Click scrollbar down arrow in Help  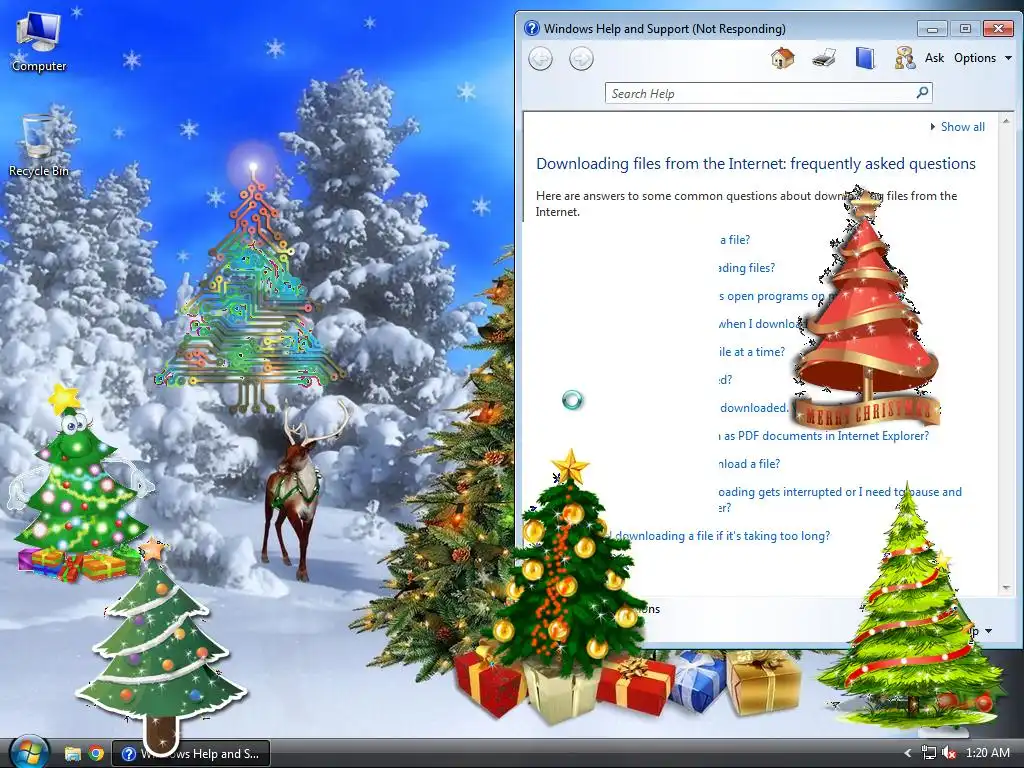tap(1006, 588)
